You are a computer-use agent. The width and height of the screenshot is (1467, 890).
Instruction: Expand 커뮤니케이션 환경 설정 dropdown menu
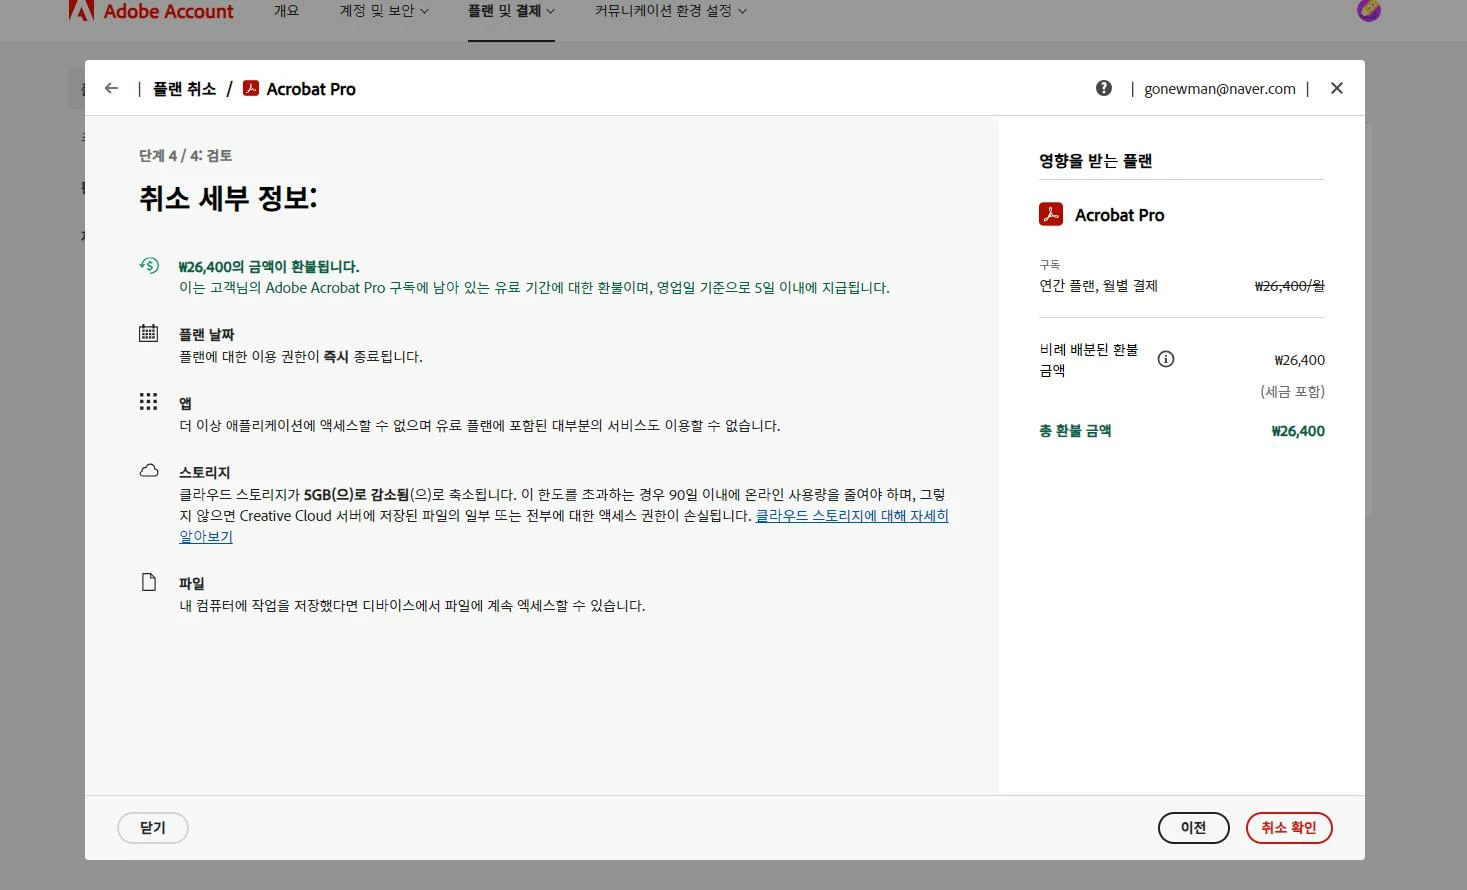pyautogui.click(x=671, y=11)
